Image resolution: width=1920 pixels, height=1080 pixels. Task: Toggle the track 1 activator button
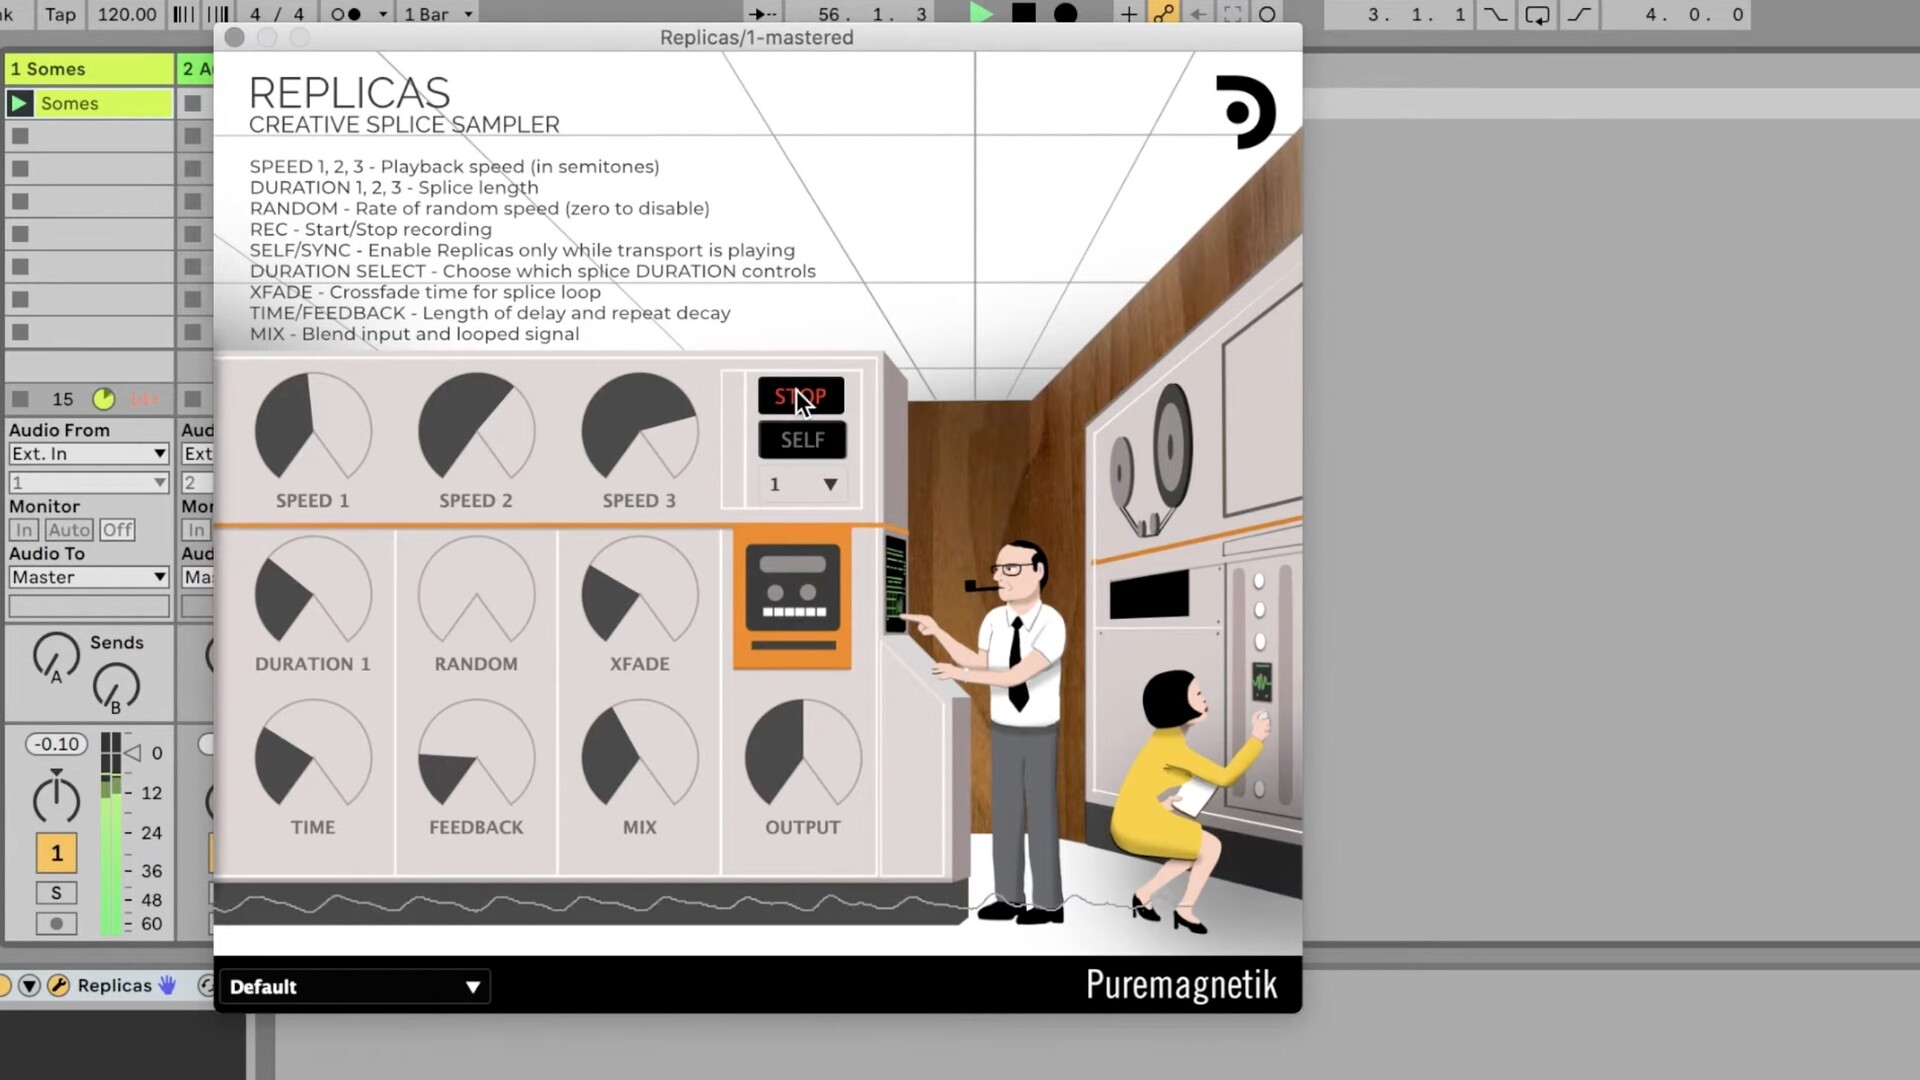pos(56,853)
